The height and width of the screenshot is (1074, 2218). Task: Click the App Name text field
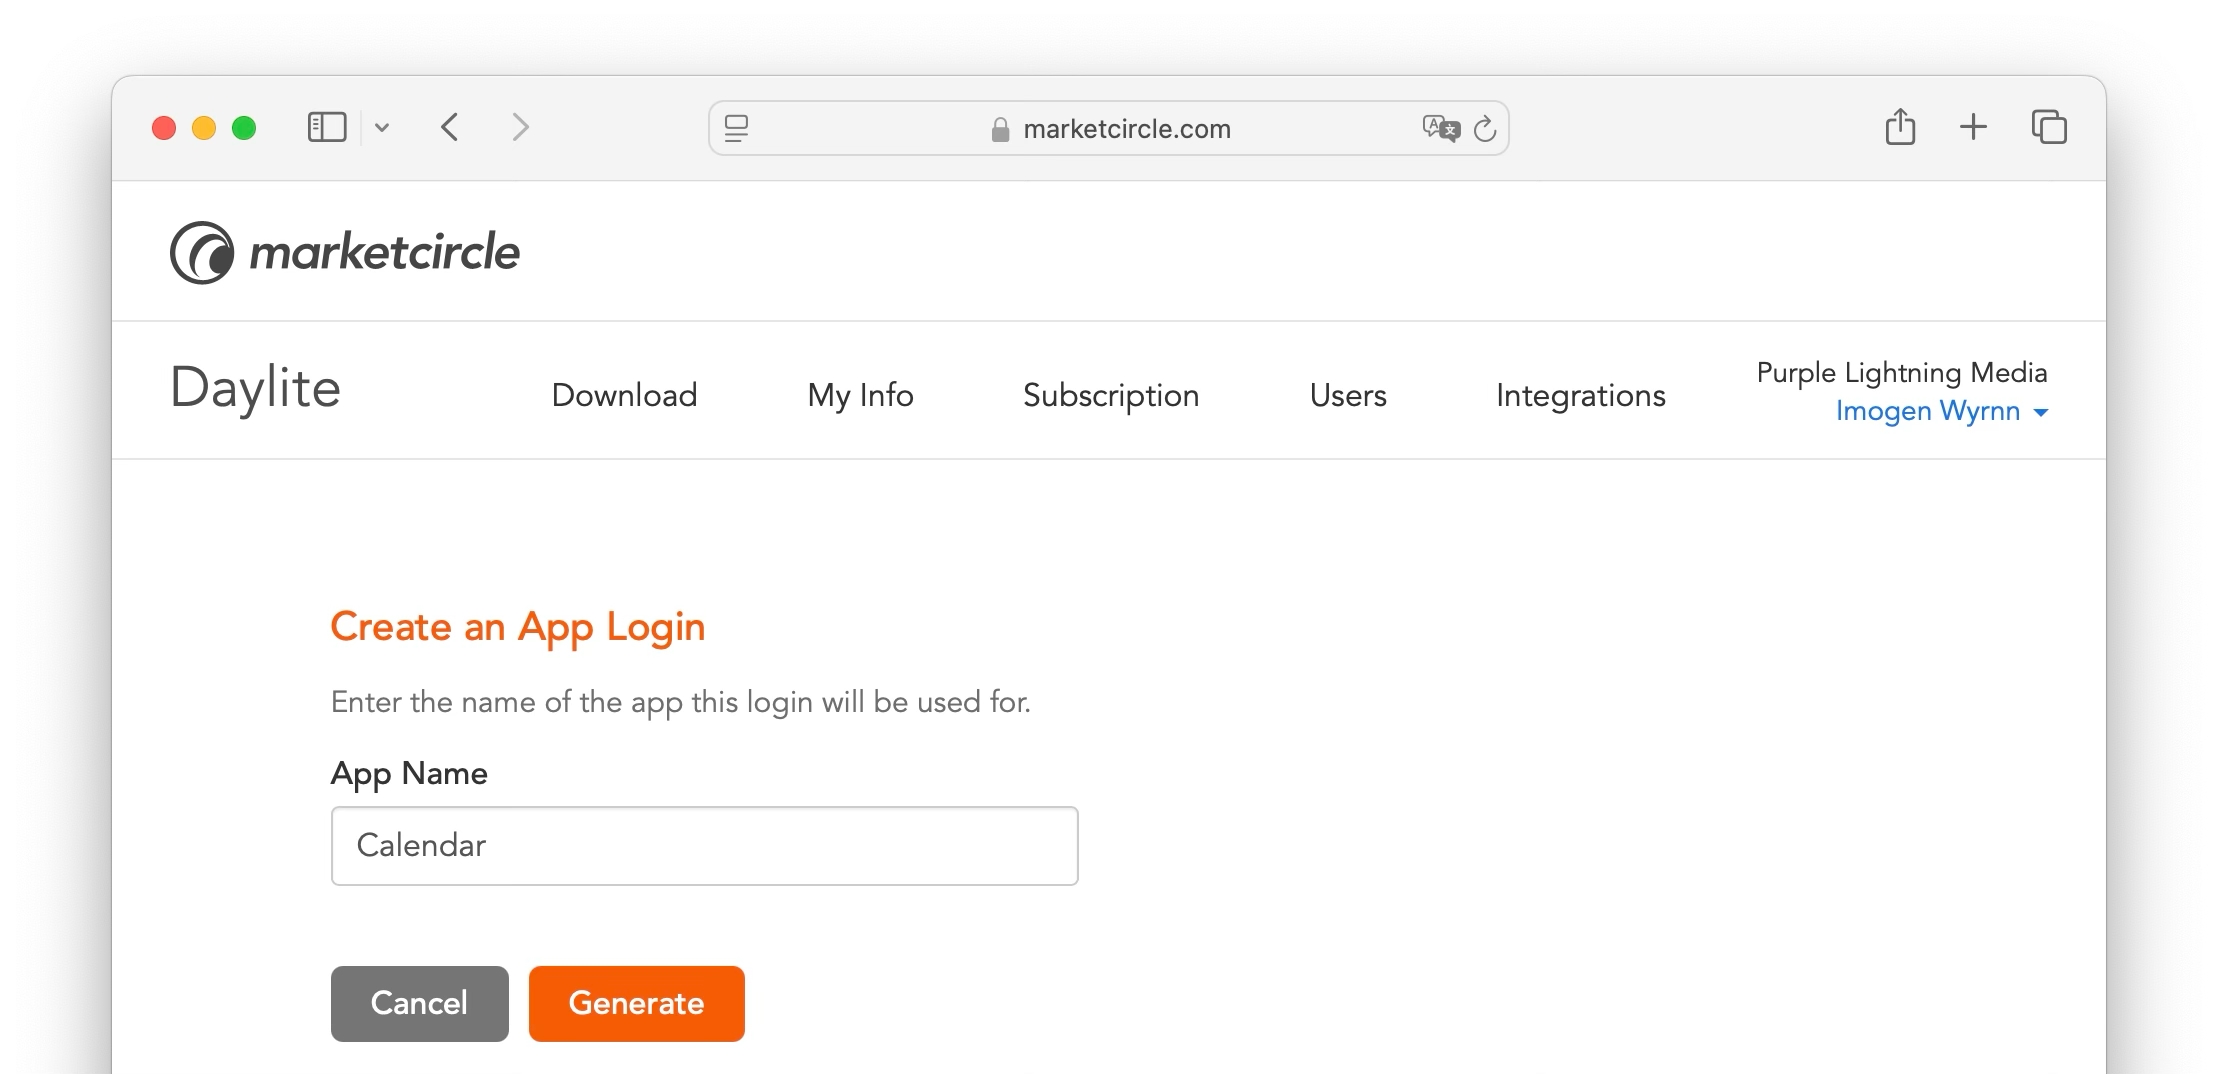click(x=704, y=846)
